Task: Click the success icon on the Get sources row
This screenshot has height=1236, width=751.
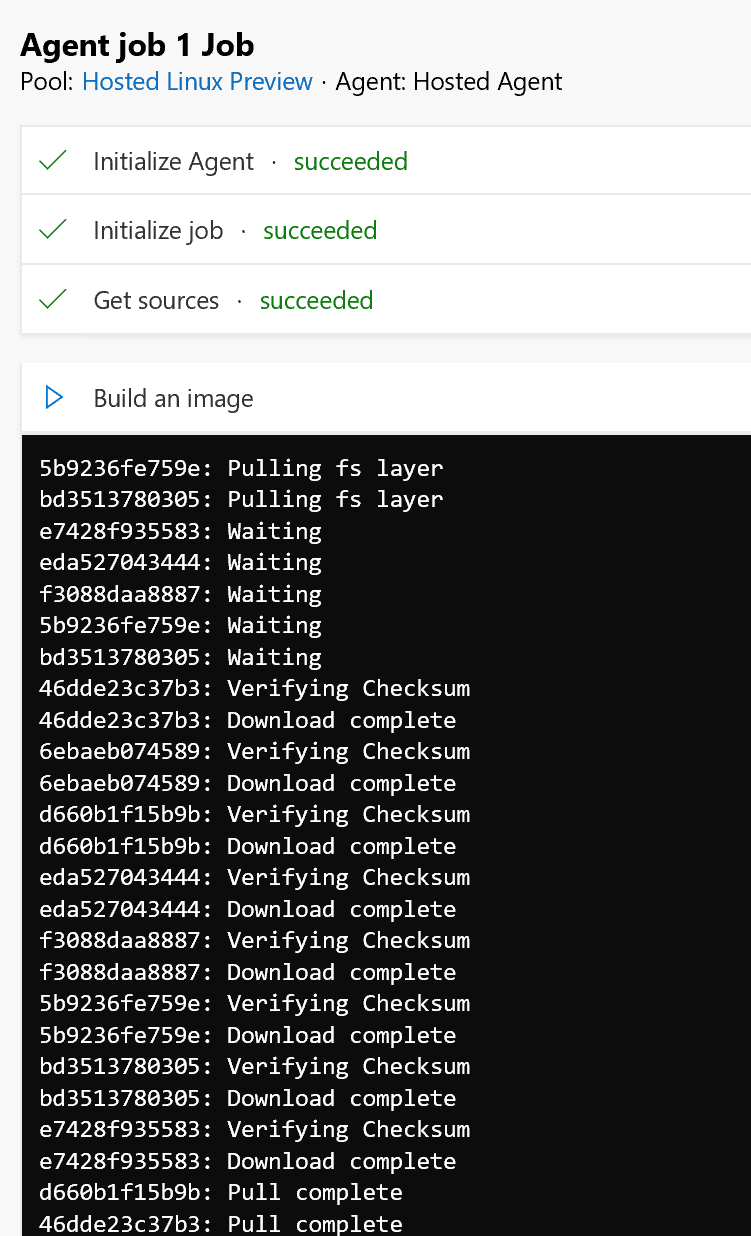Action: click(x=52, y=299)
